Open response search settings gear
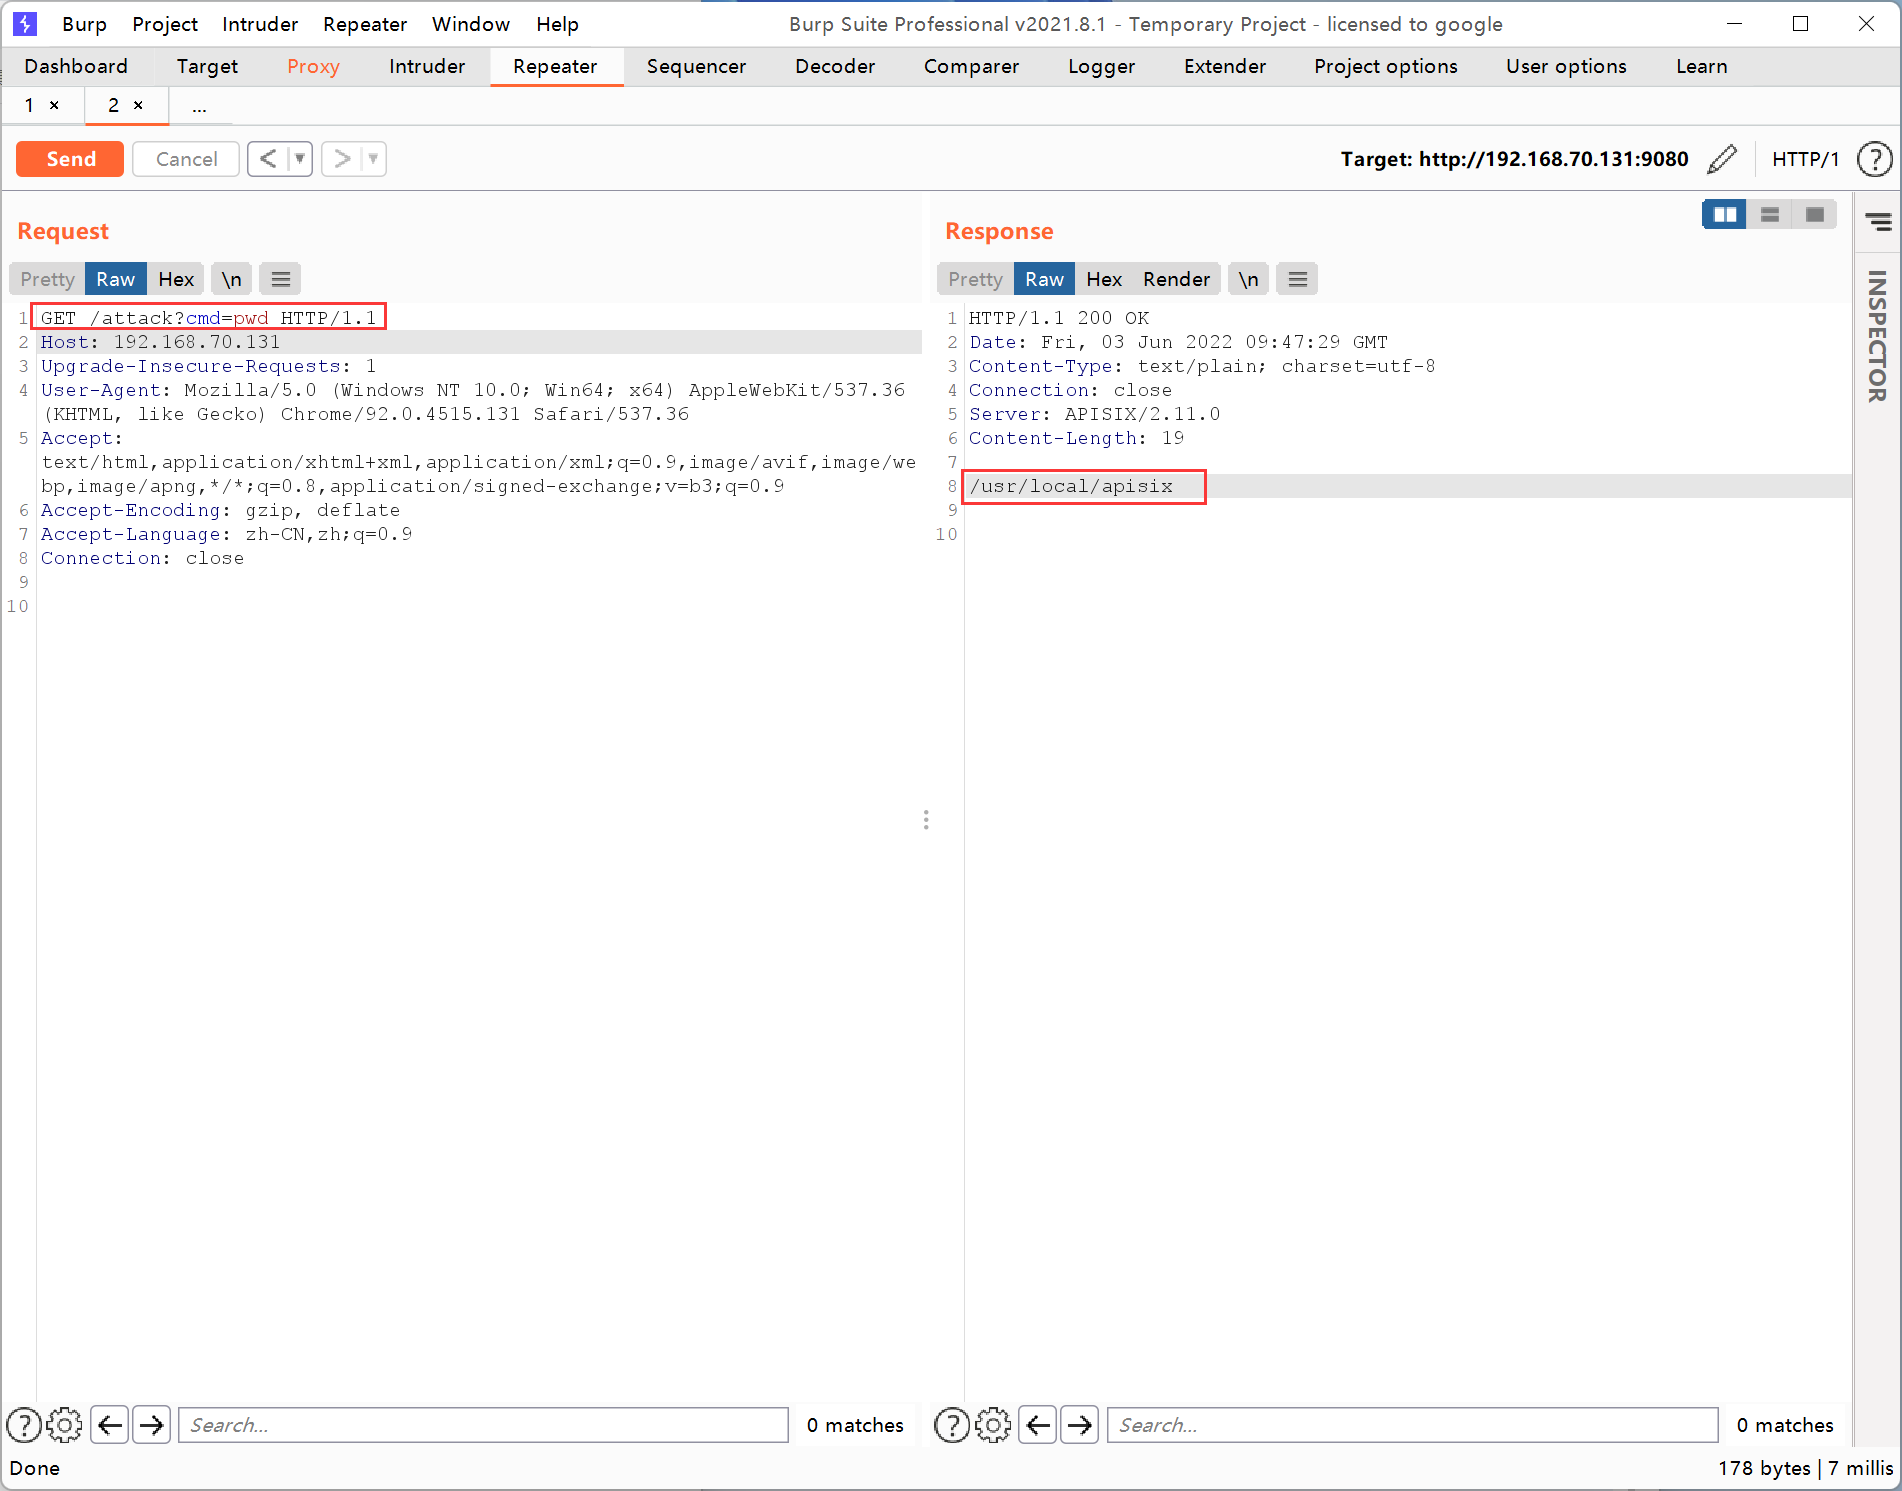Viewport: 1902px width, 1491px height. [993, 1425]
